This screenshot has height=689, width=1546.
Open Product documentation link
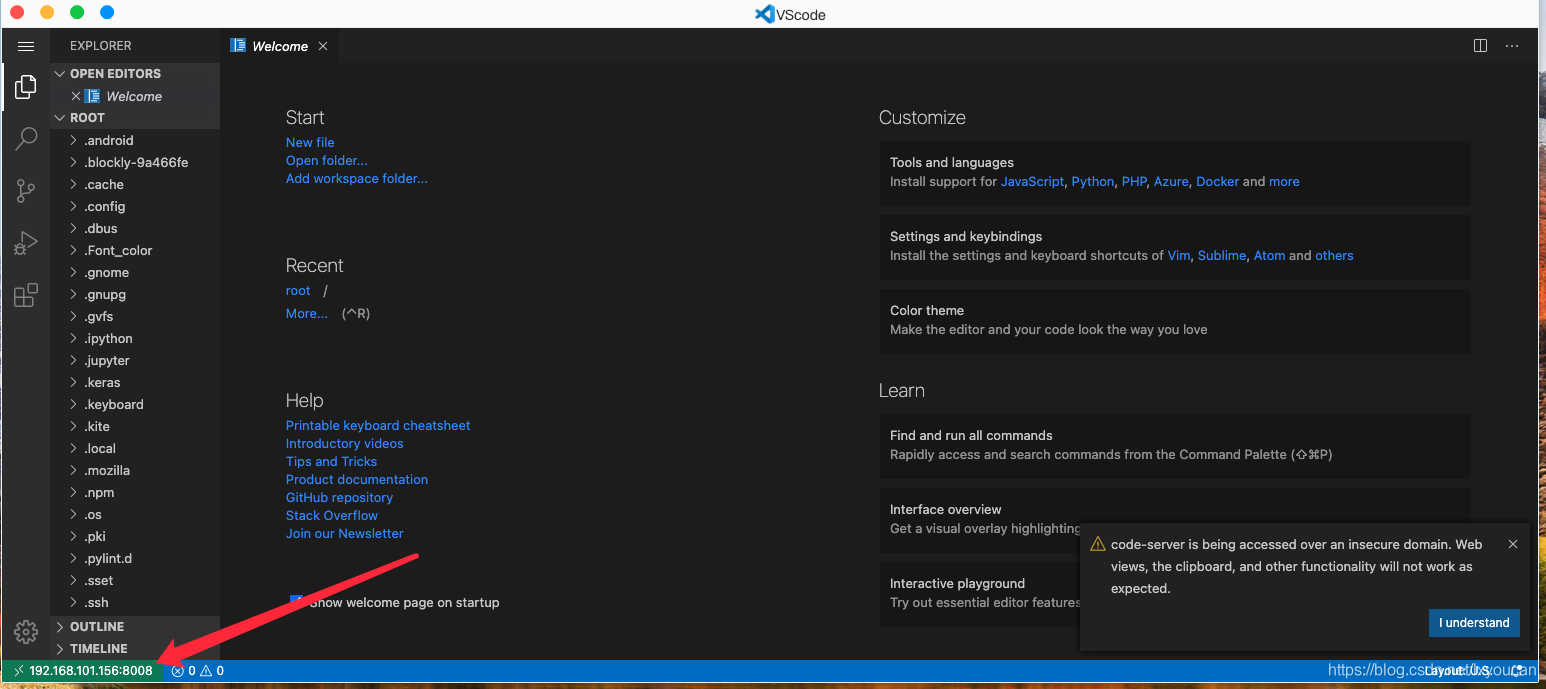(x=357, y=479)
